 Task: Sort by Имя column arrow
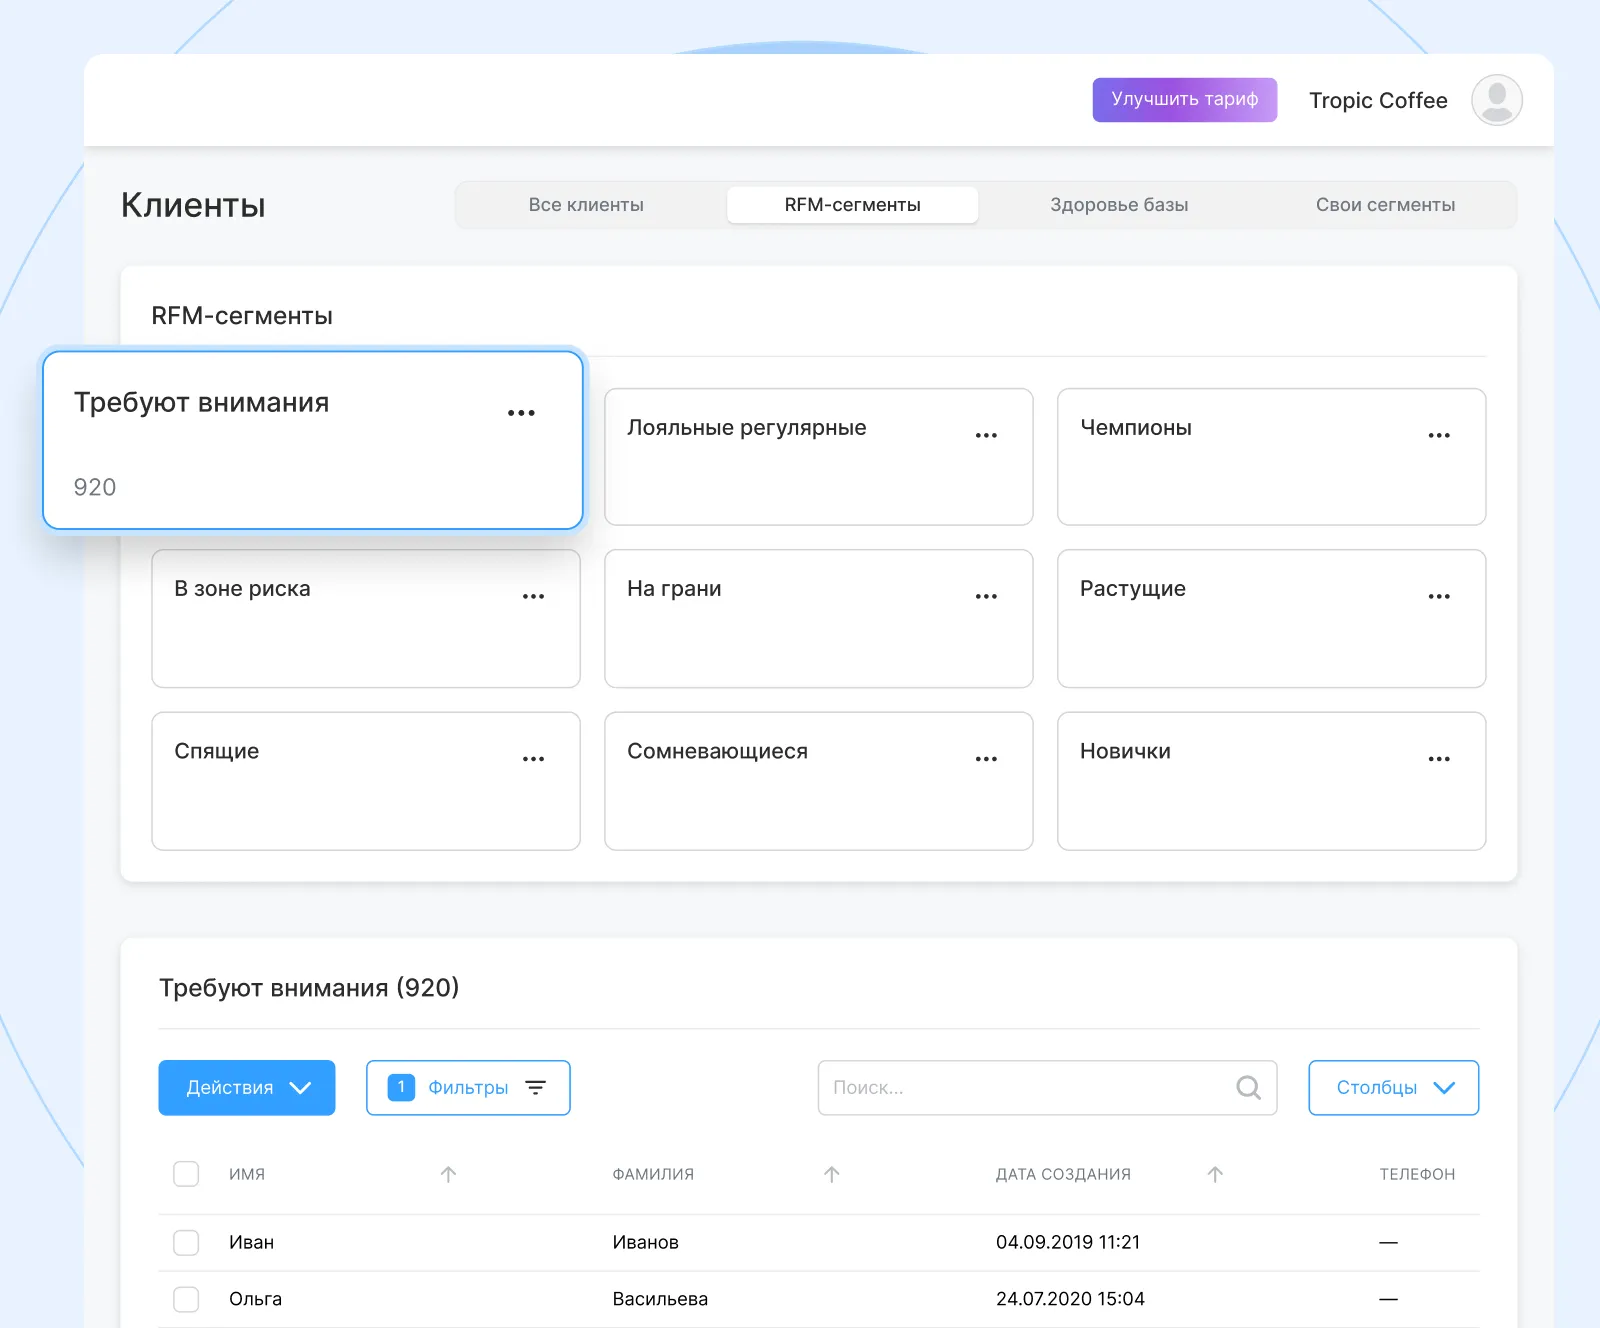[448, 1174]
